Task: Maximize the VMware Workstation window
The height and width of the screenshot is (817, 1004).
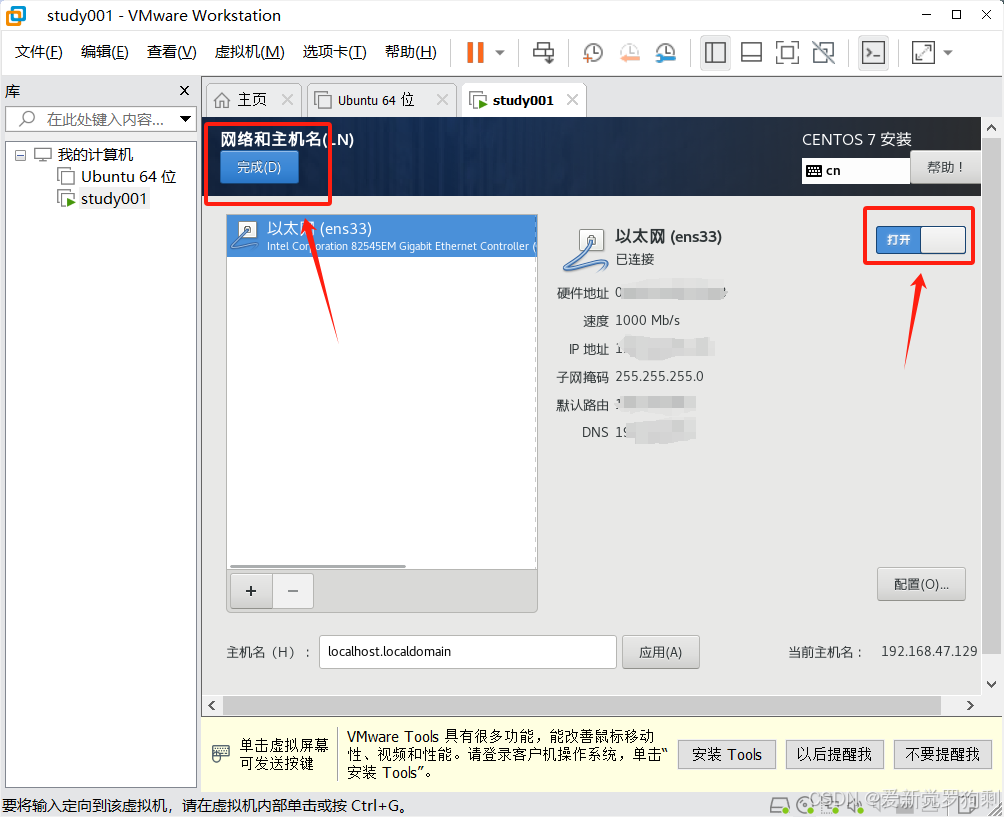Action: coord(956,15)
